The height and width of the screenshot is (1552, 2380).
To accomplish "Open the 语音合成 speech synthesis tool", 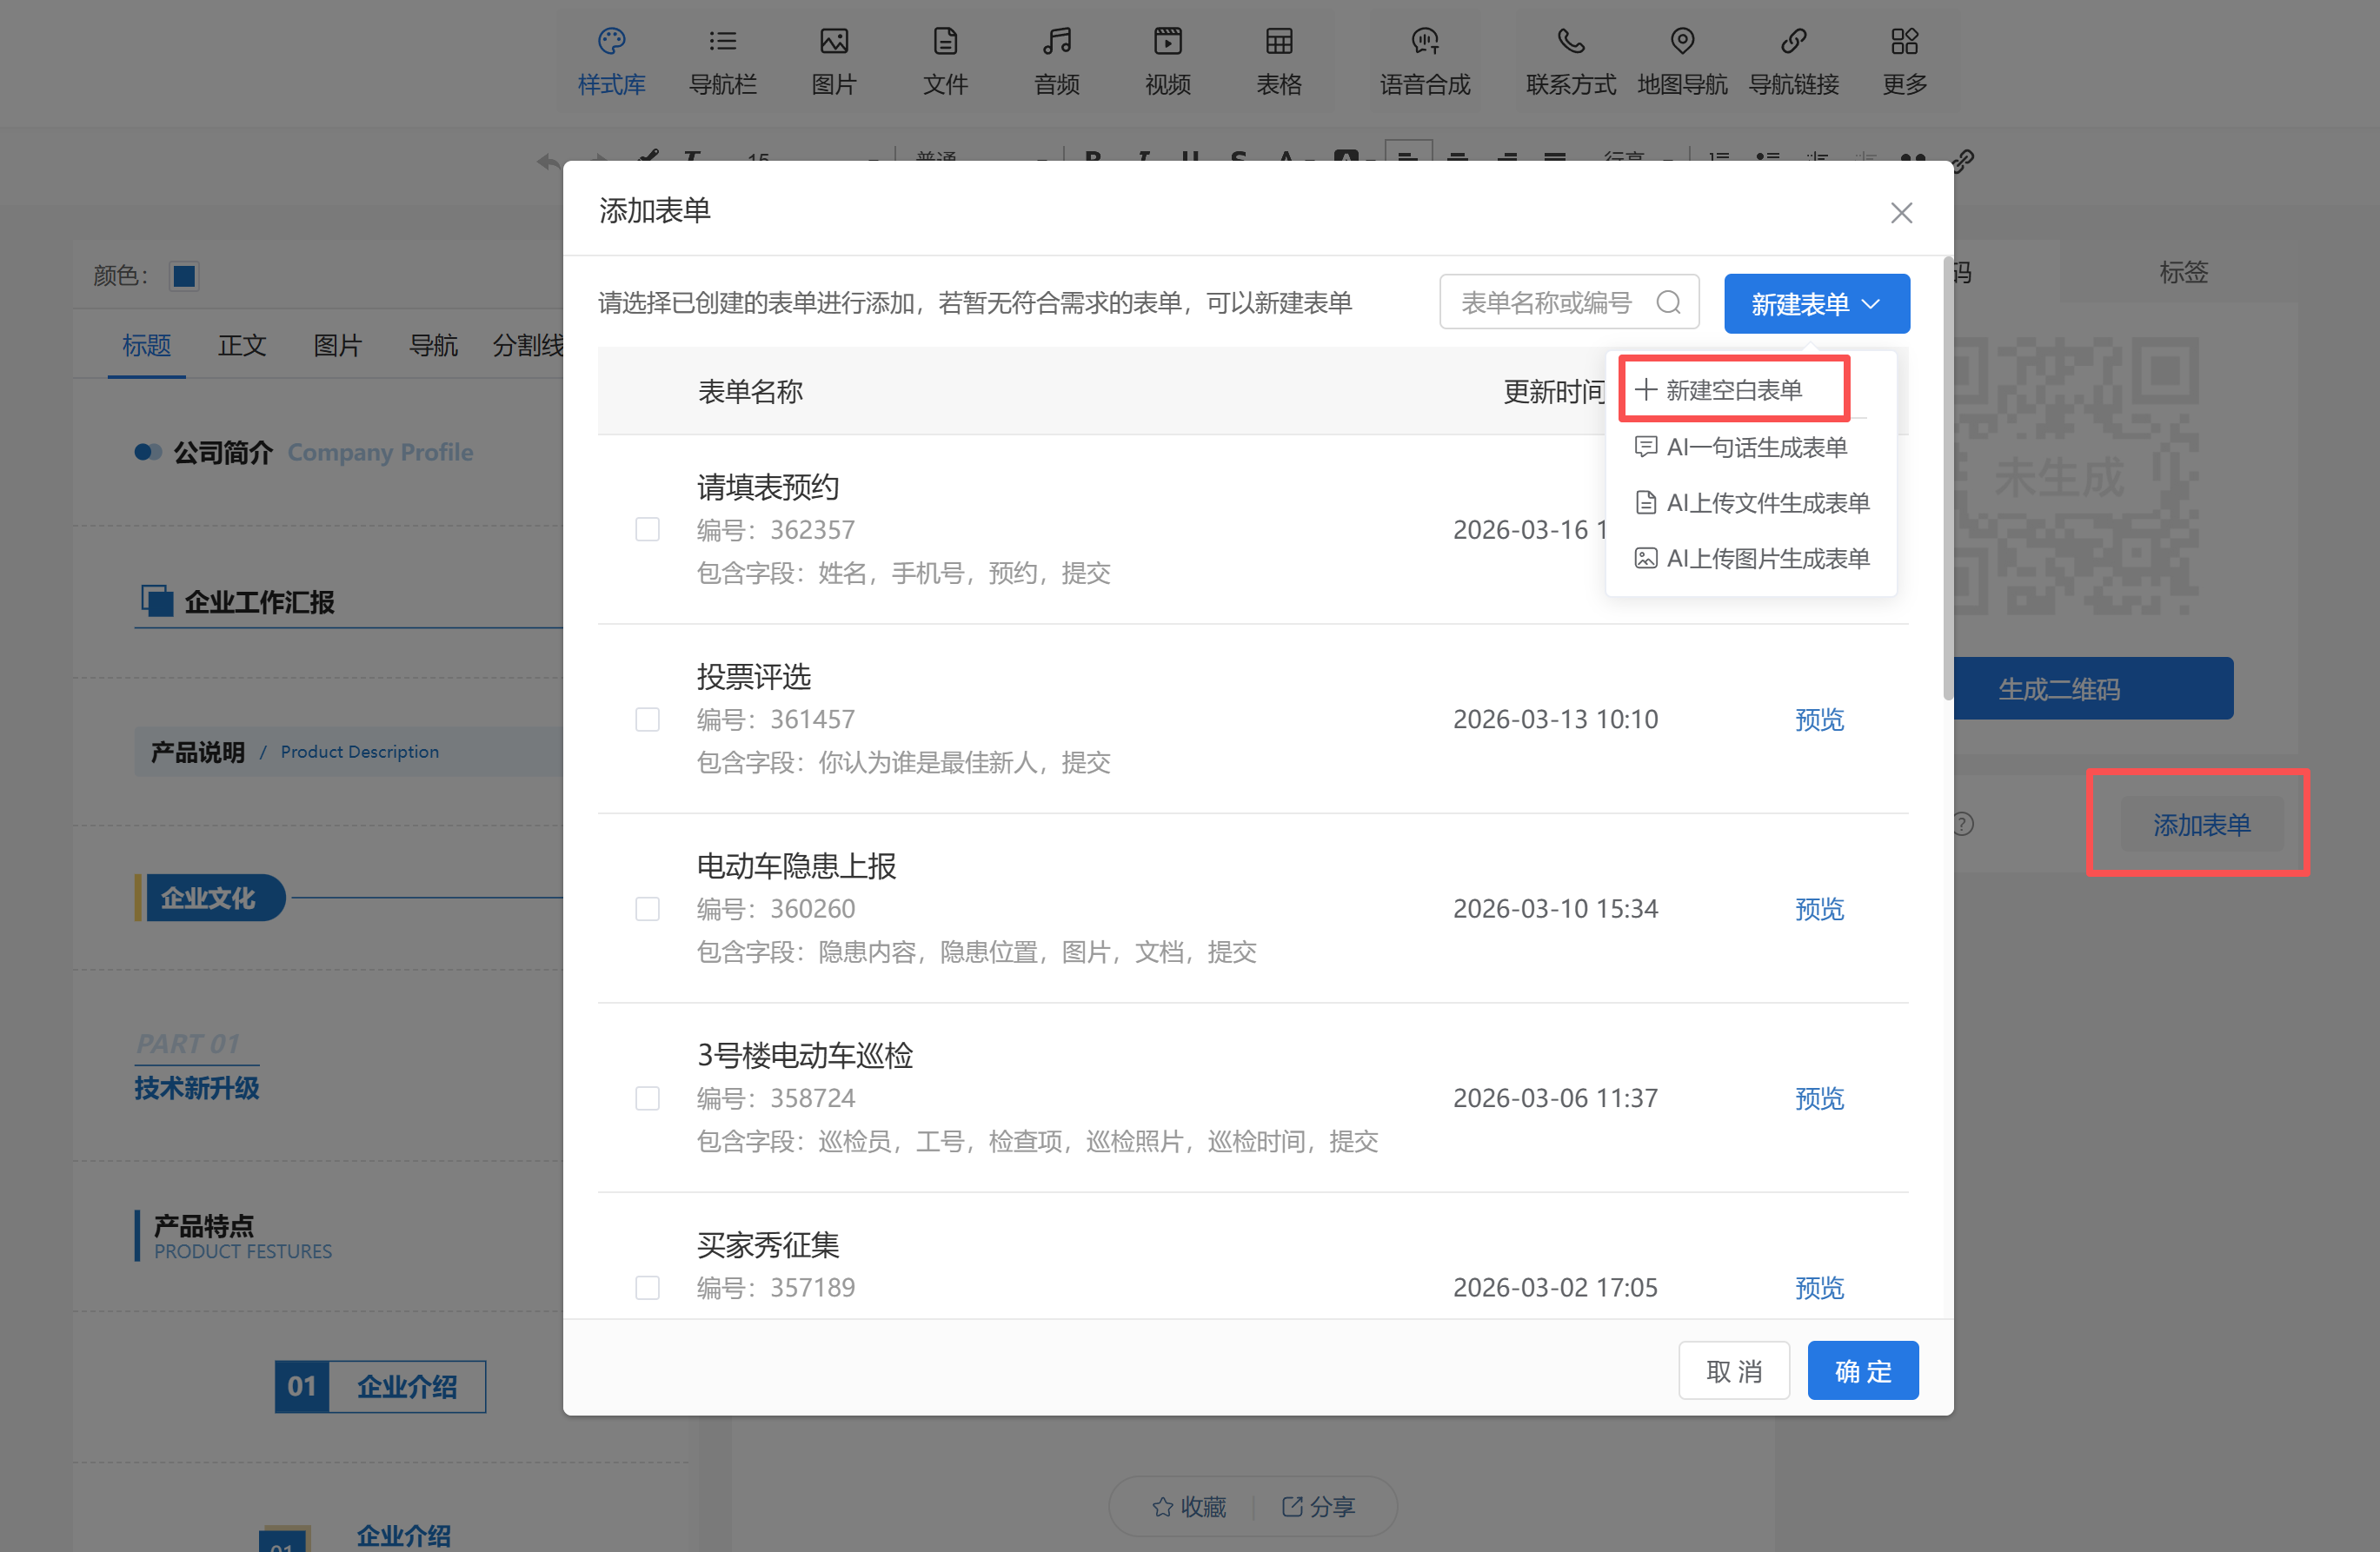I will (x=1424, y=42).
